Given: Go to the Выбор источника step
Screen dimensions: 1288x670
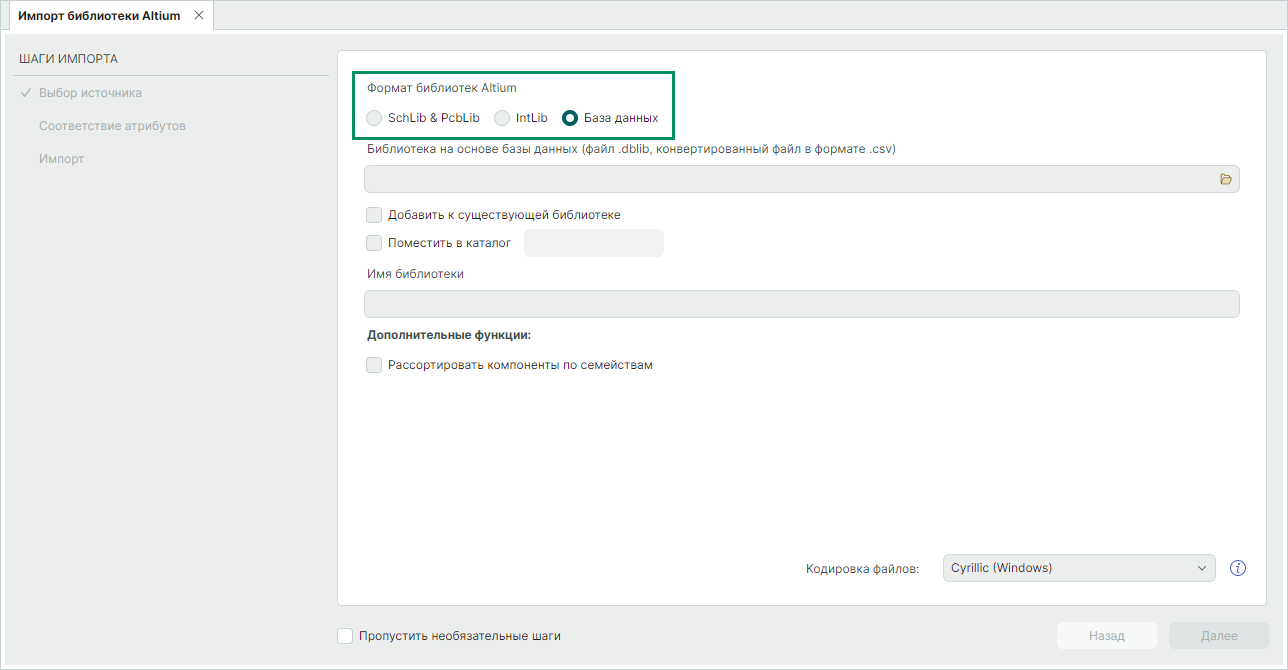Looking at the screenshot, I should point(90,93).
